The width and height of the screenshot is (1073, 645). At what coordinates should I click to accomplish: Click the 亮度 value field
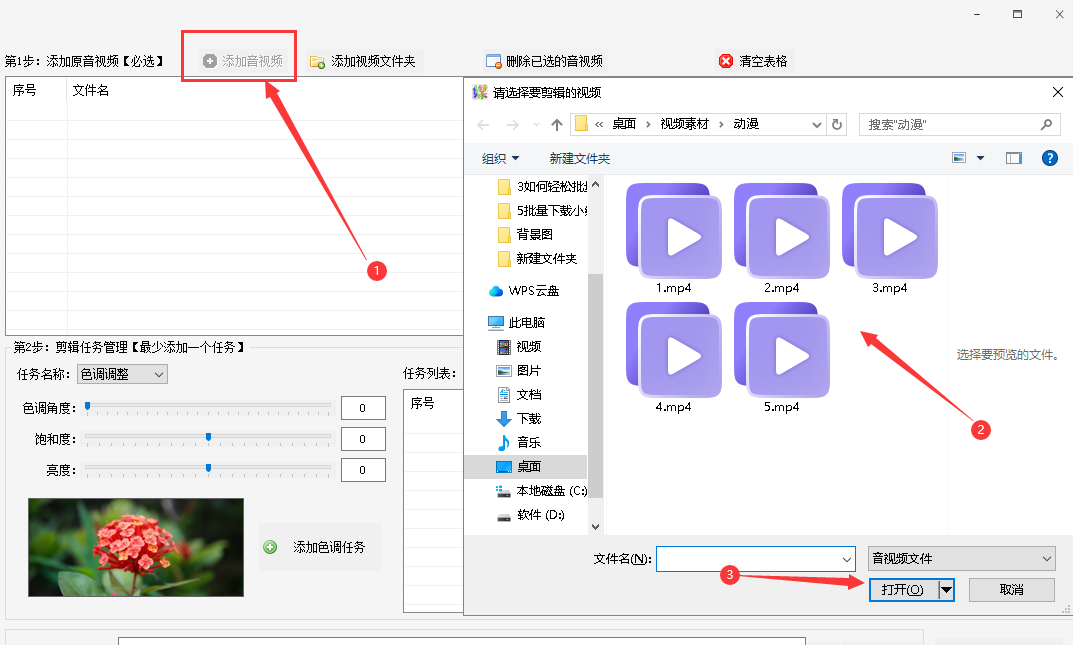[363, 470]
